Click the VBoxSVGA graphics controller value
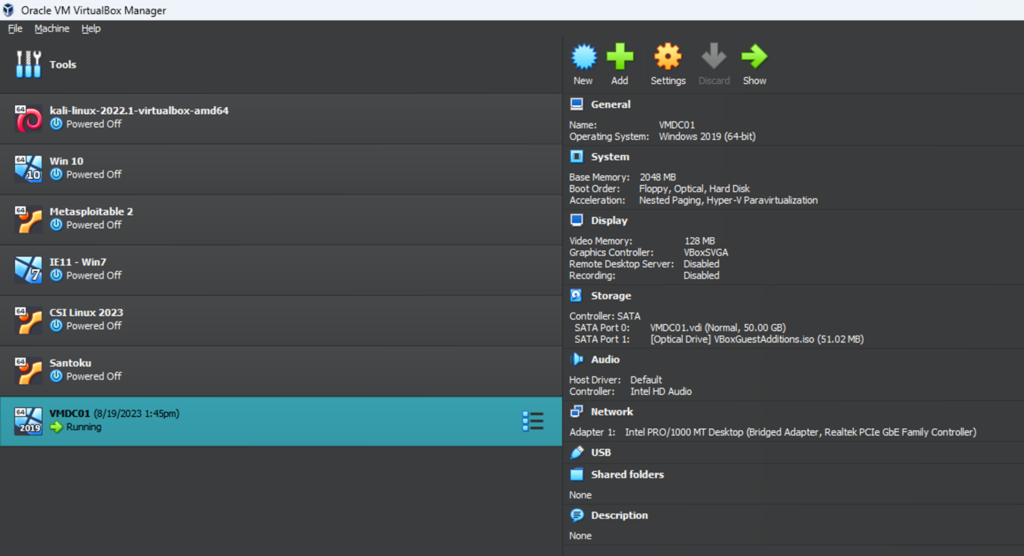 click(x=706, y=252)
